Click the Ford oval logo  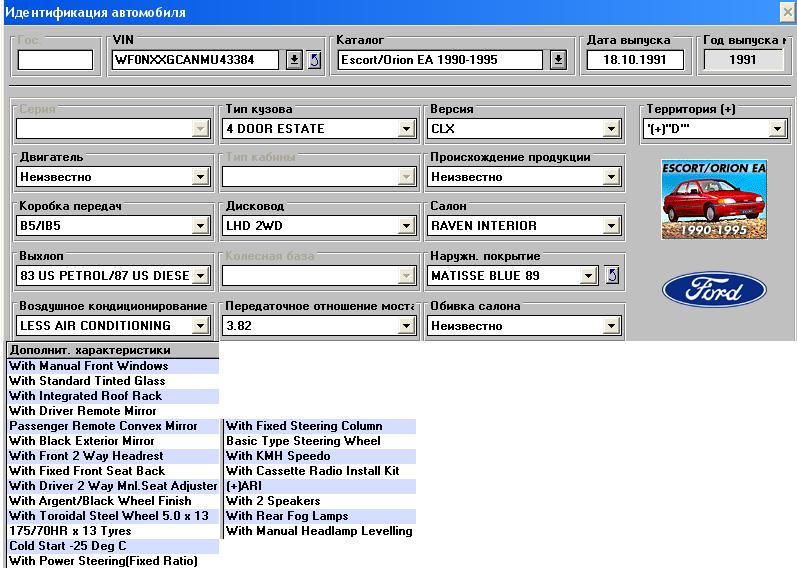714,289
